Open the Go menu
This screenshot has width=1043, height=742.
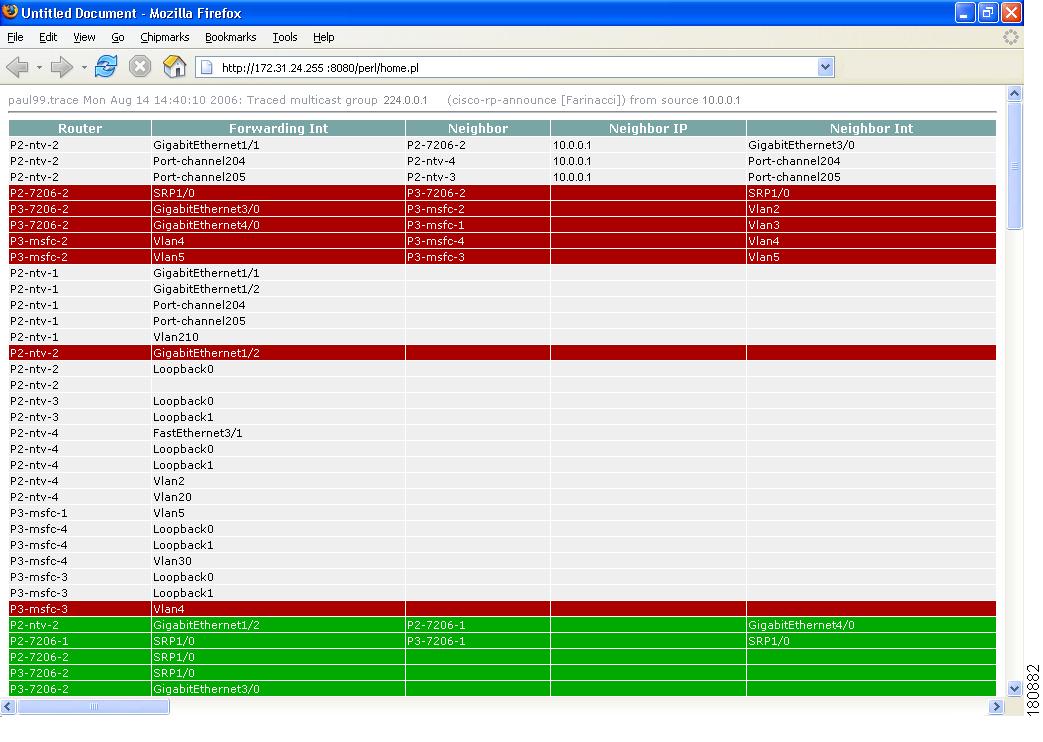(118, 37)
